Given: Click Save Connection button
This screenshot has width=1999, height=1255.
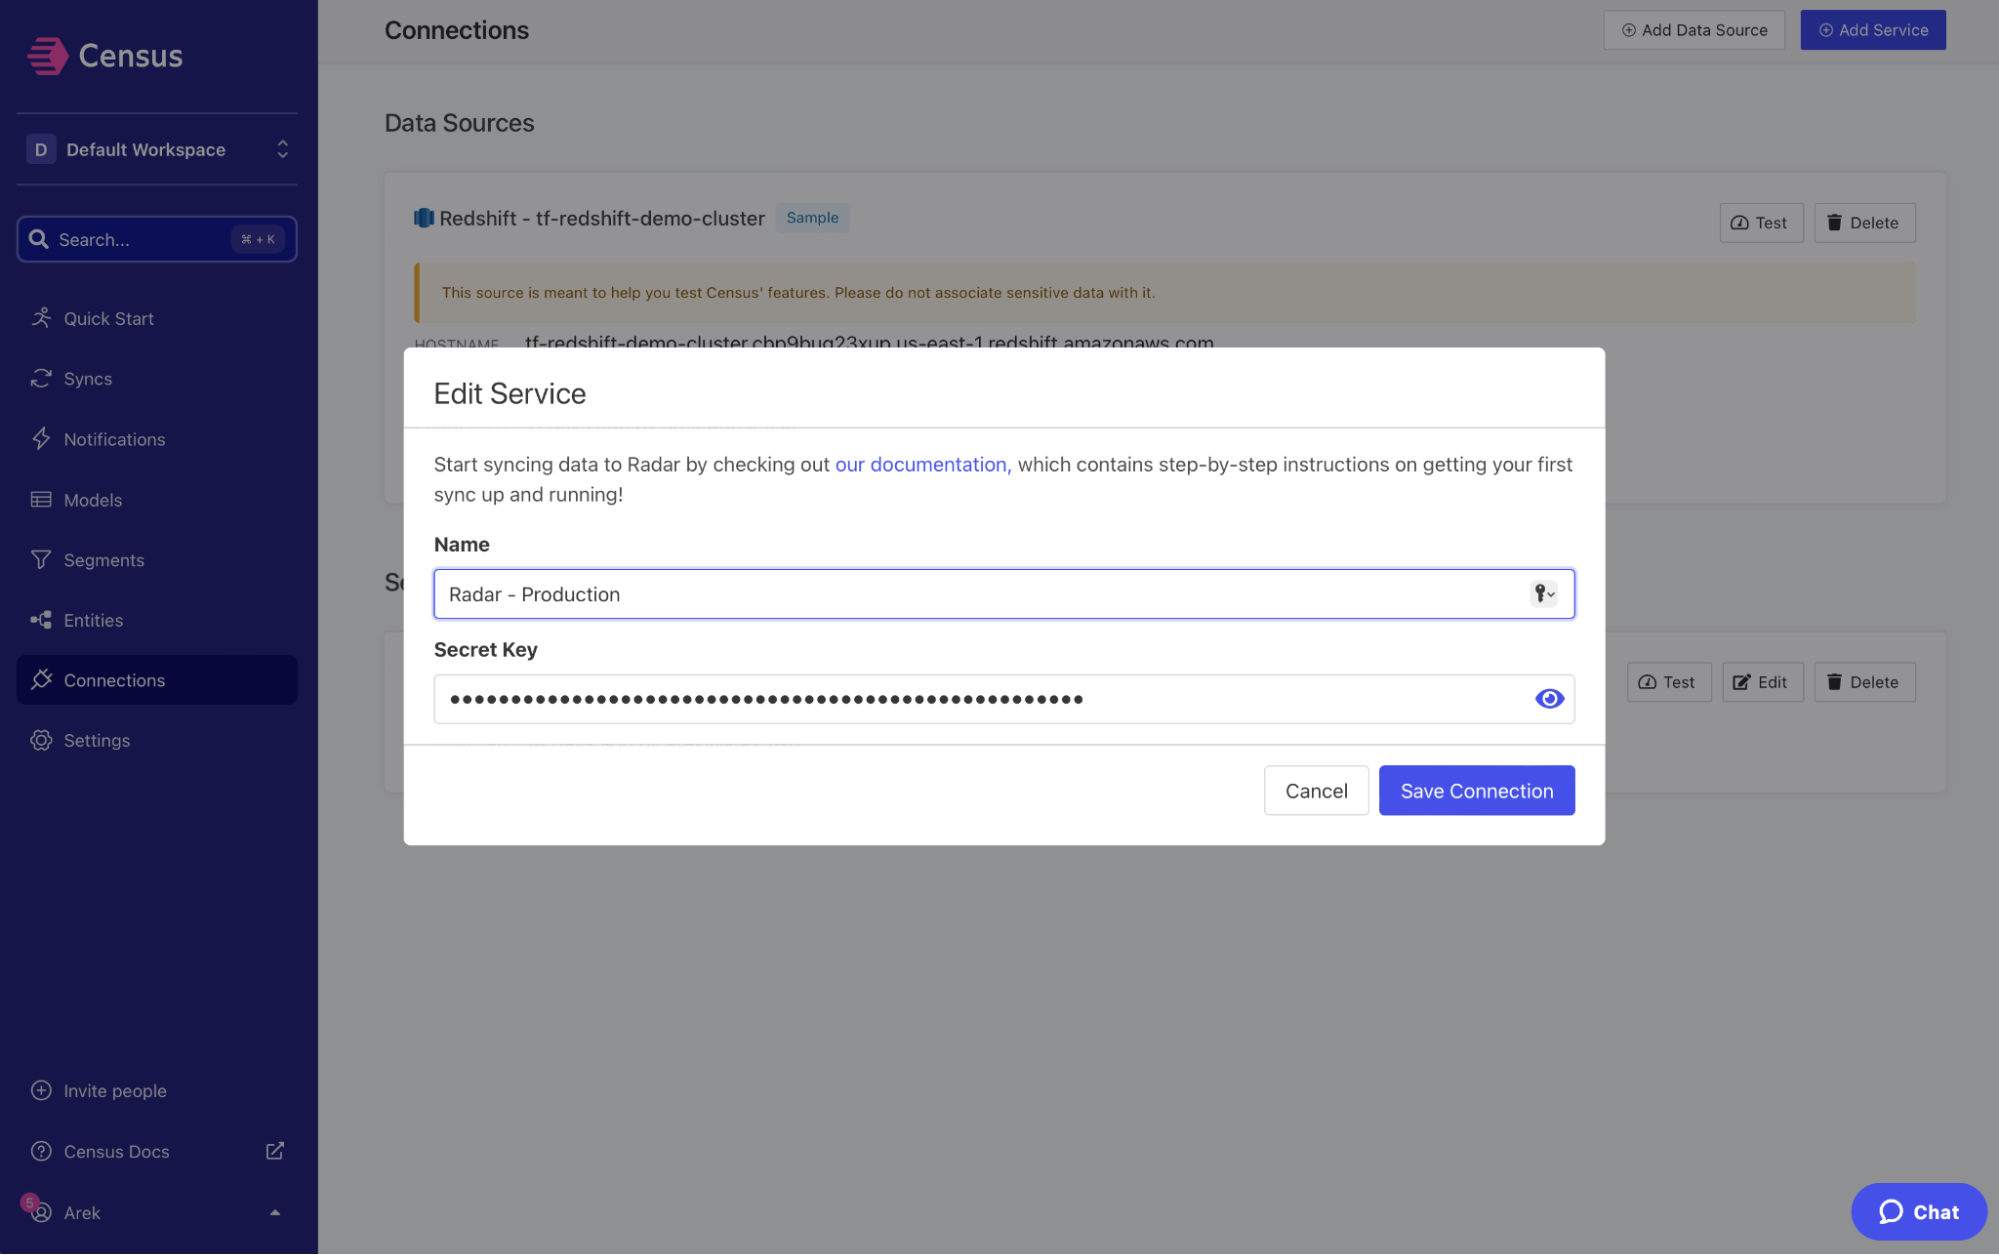Looking at the screenshot, I should tap(1476, 789).
